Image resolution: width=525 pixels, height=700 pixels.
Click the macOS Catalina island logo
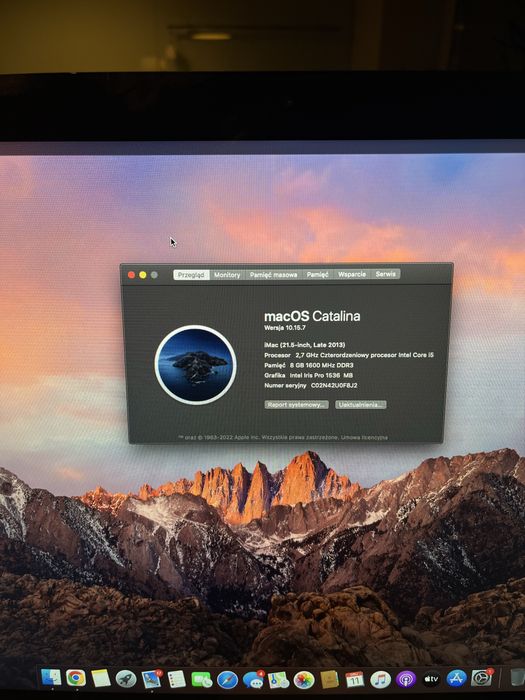pos(196,365)
